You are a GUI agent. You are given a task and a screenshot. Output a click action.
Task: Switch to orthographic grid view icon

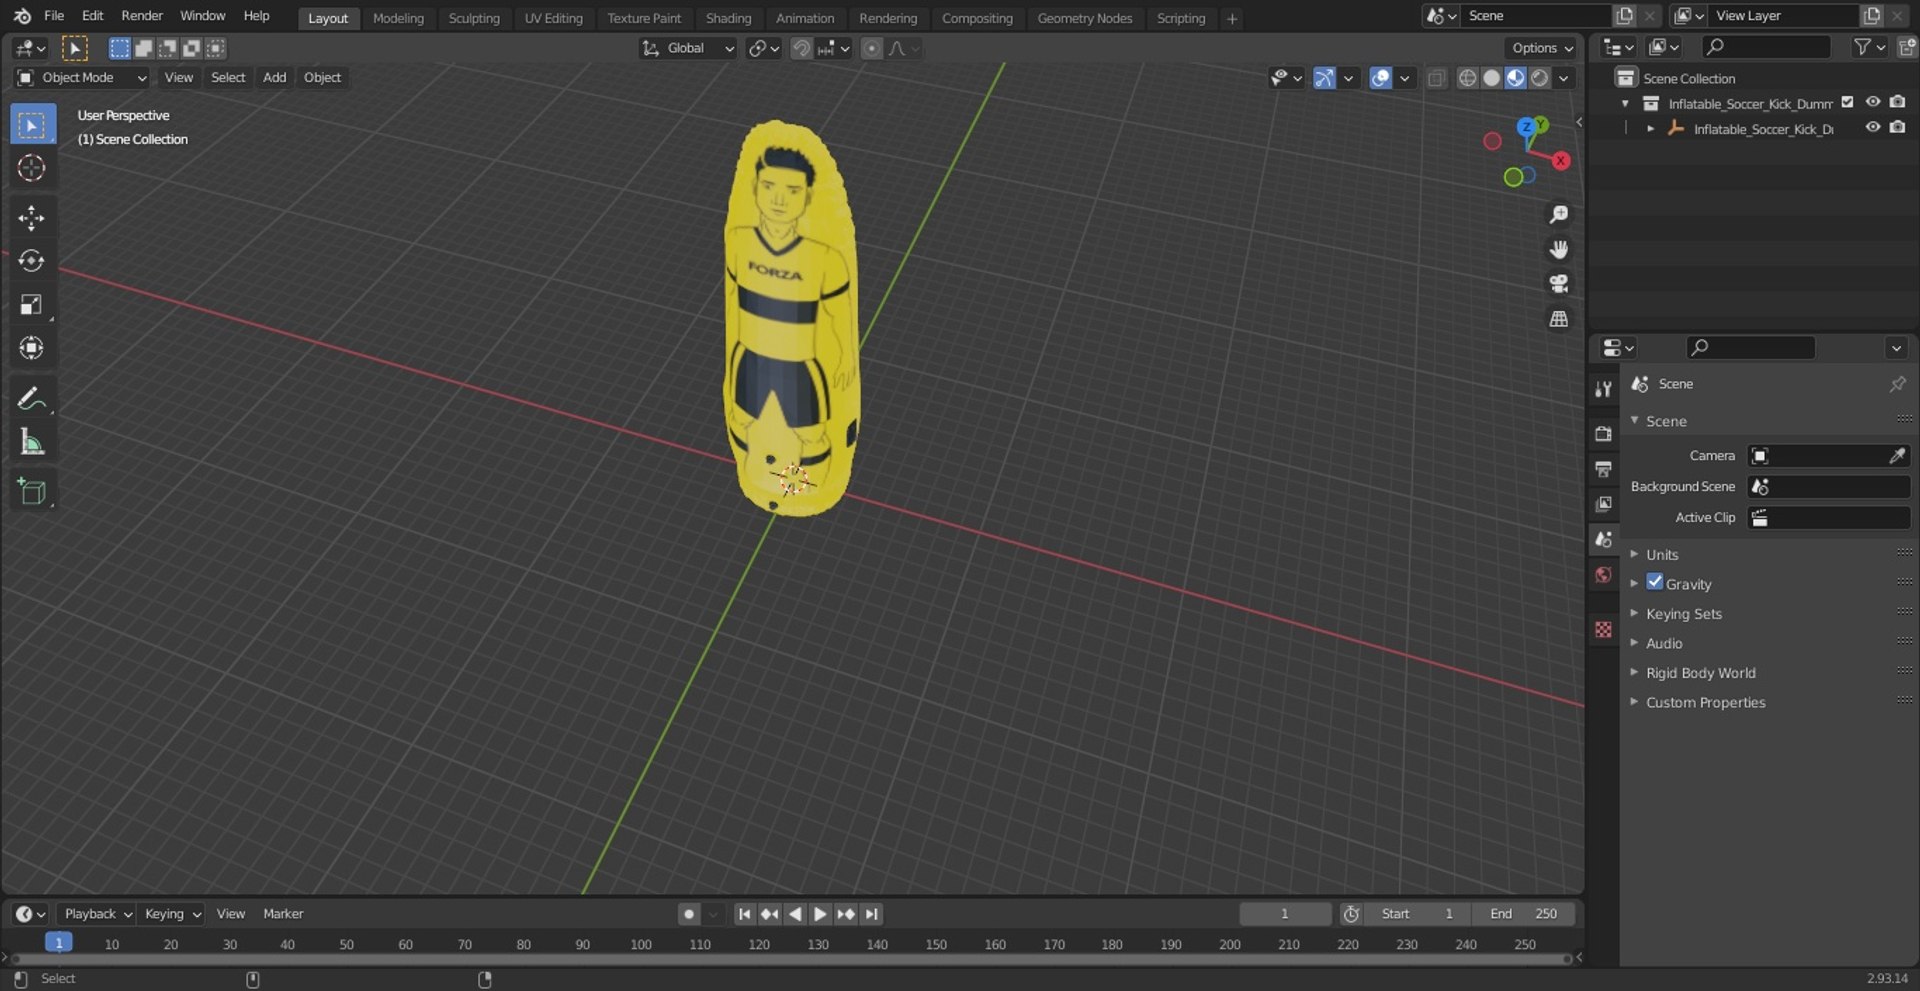pyautogui.click(x=1558, y=319)
